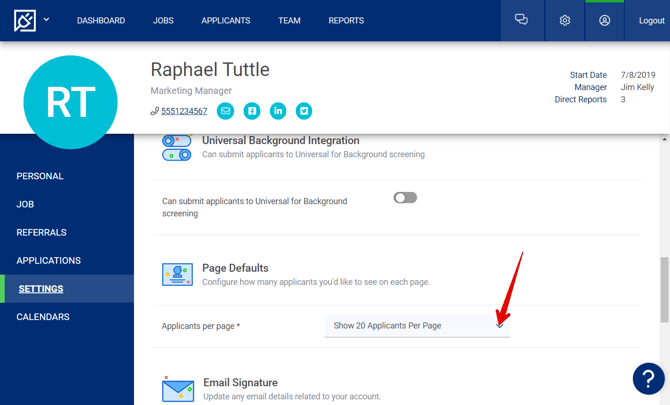670x405 pixels.
Task: Expand the chevron next to the logo
Action: point(47,19)
